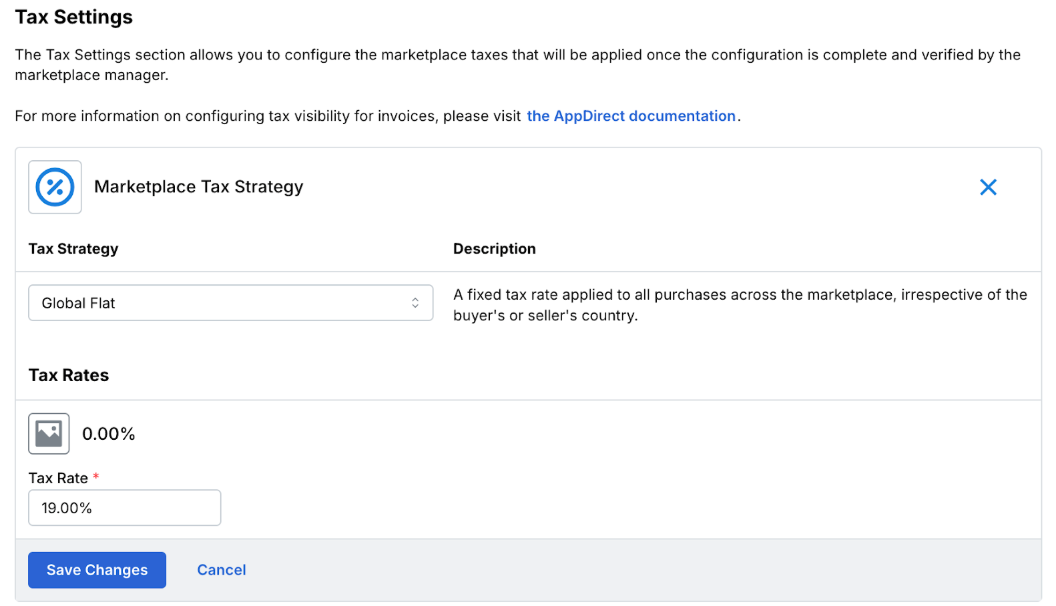Open the AppDirect documentation link

(631, 116)
